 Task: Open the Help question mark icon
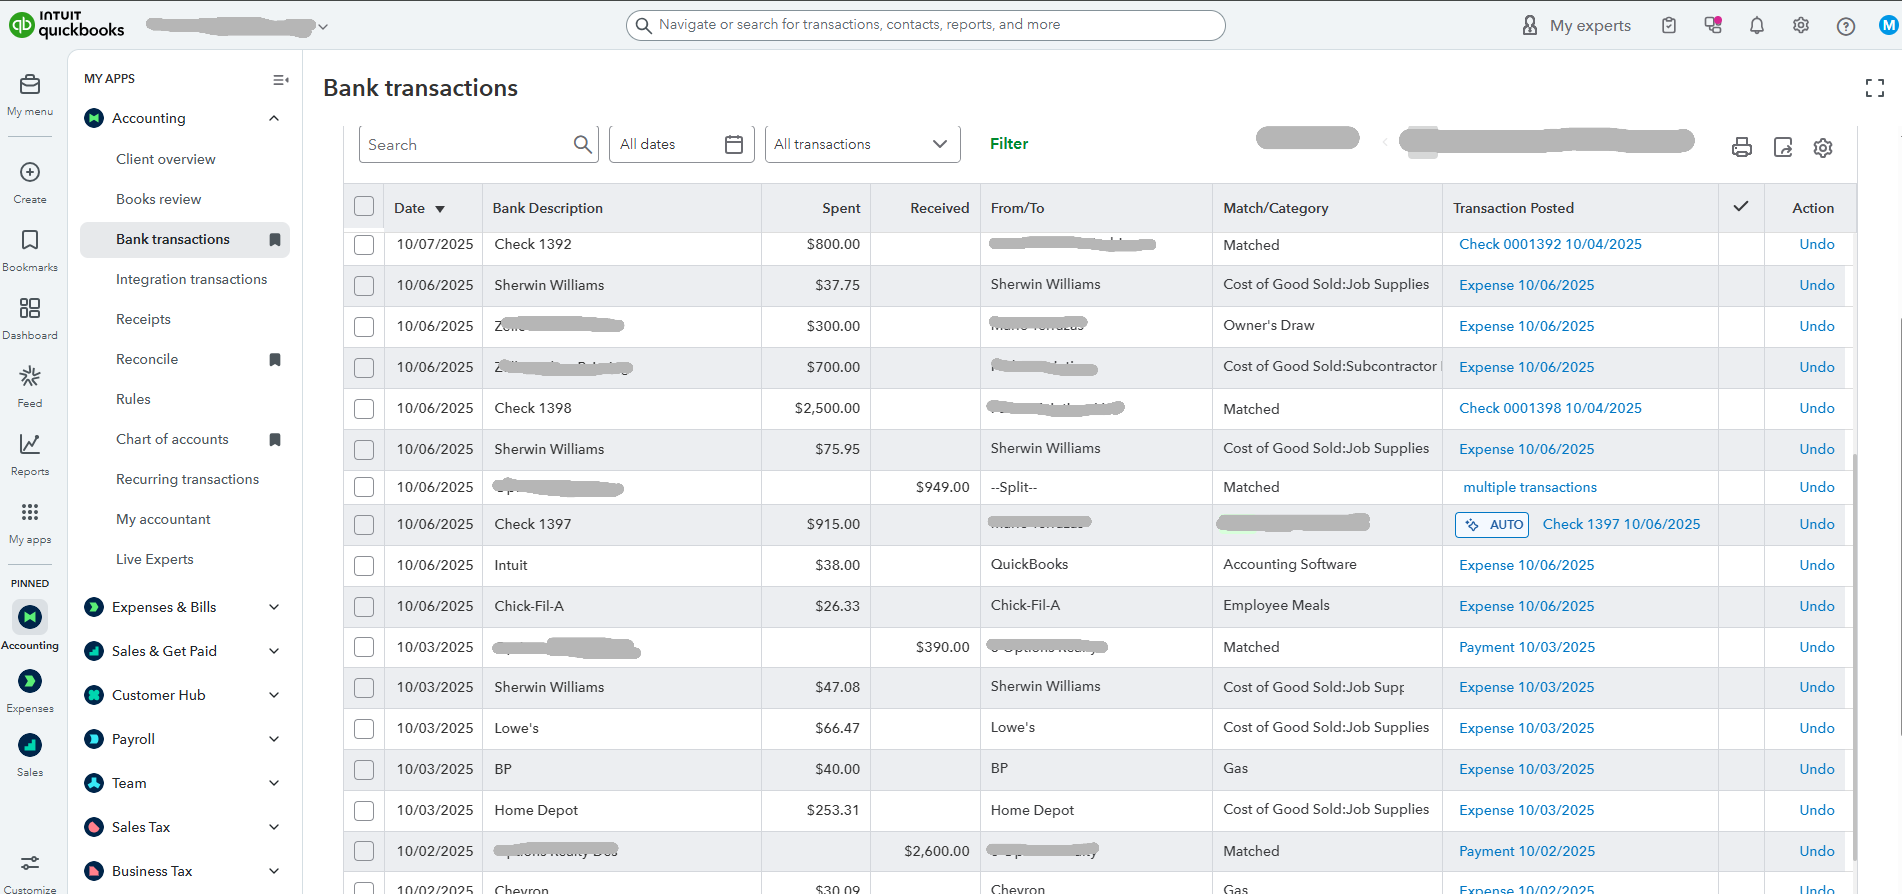[x=1846, y=26]
